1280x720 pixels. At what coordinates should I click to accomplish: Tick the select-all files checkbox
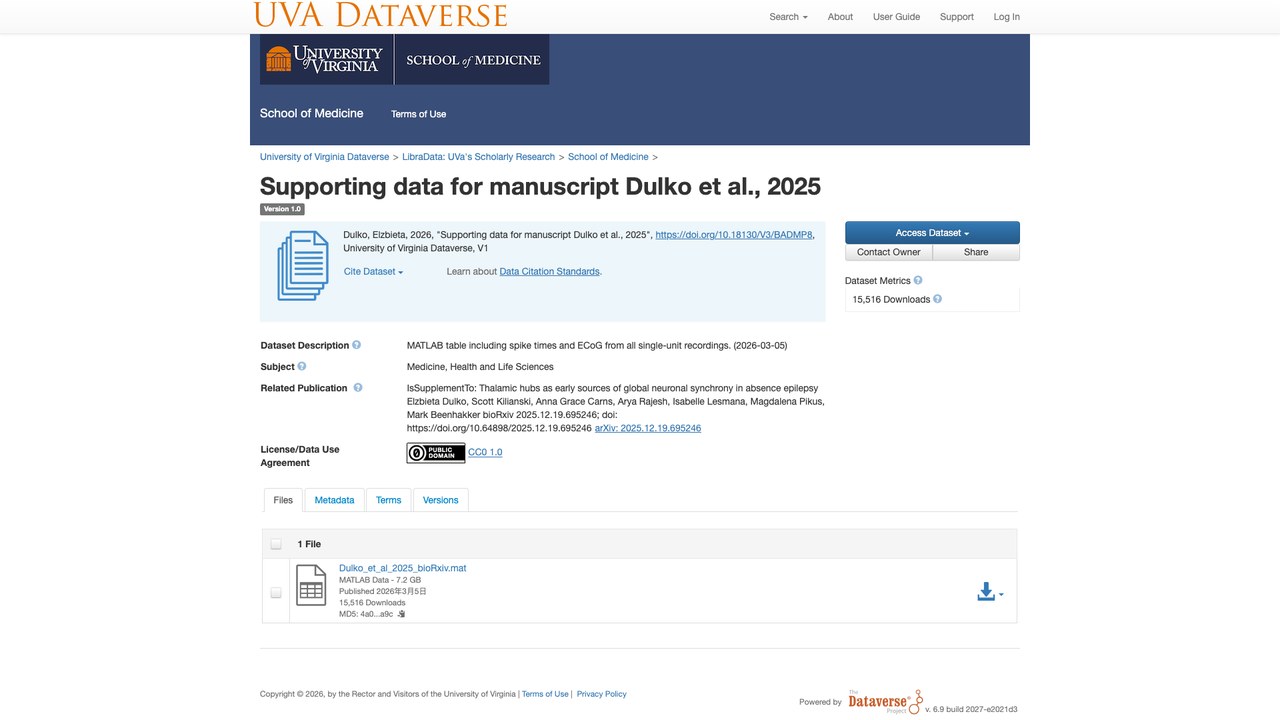(276, 544)
